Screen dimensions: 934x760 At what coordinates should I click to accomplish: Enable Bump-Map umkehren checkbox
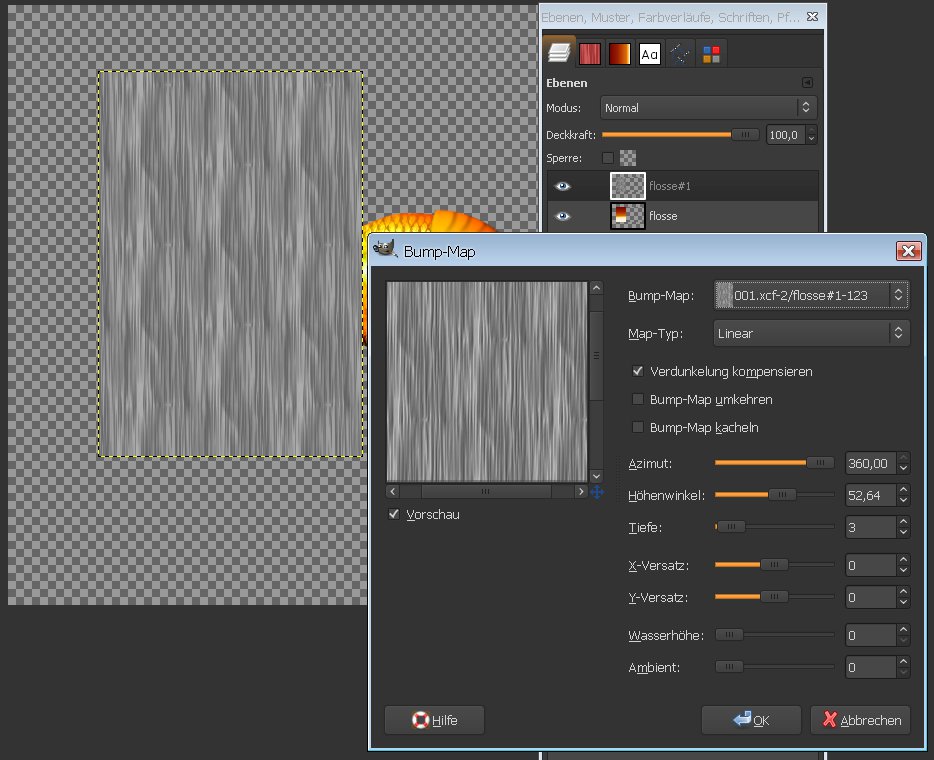(638, 399)
